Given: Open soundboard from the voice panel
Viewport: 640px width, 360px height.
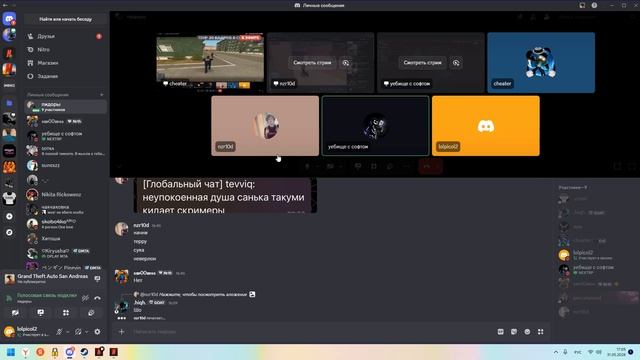Looking at the screenshot, I should pos(91,313).
